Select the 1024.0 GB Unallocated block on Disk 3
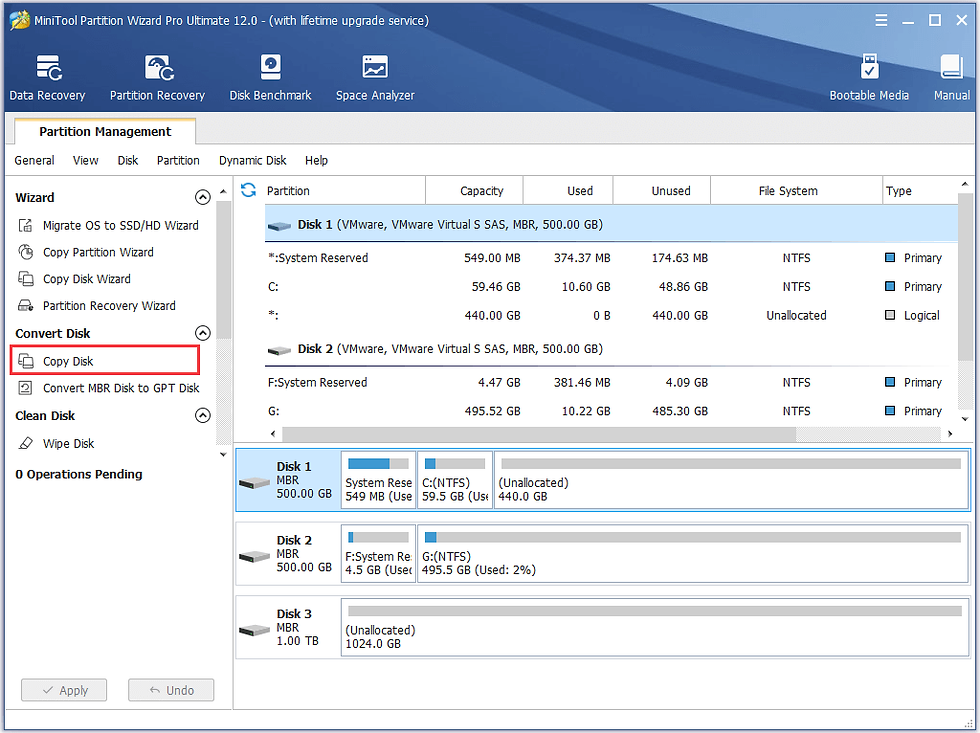The height and width of the screenshot is (733, 980). point(655,627)
